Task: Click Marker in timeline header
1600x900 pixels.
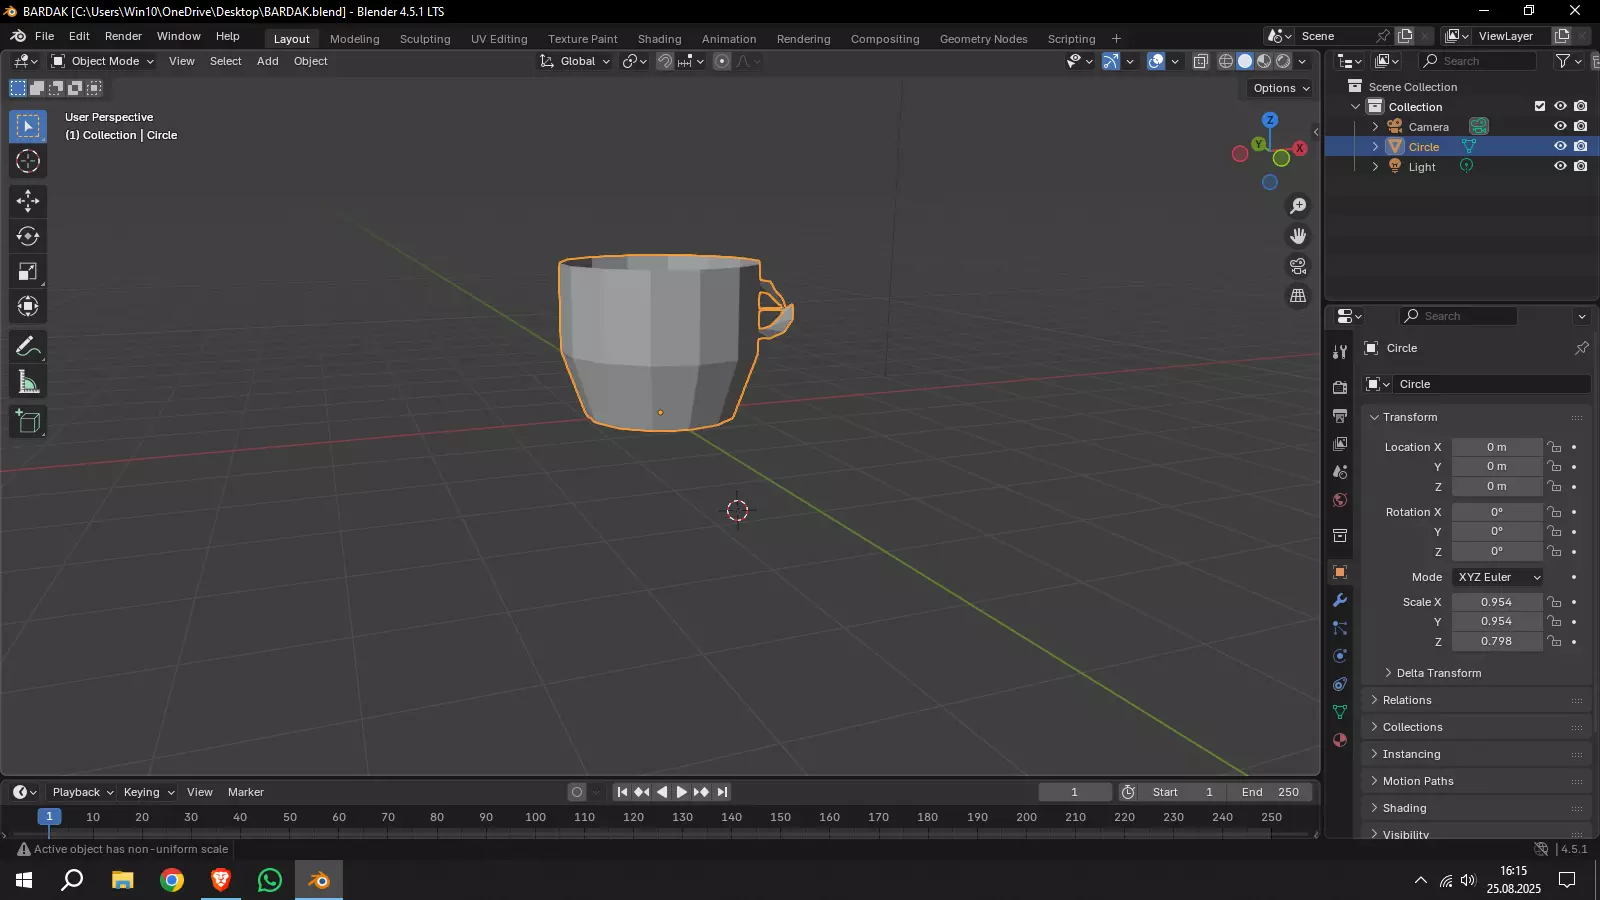Action: pyautogui.click(x=246, y=792)
